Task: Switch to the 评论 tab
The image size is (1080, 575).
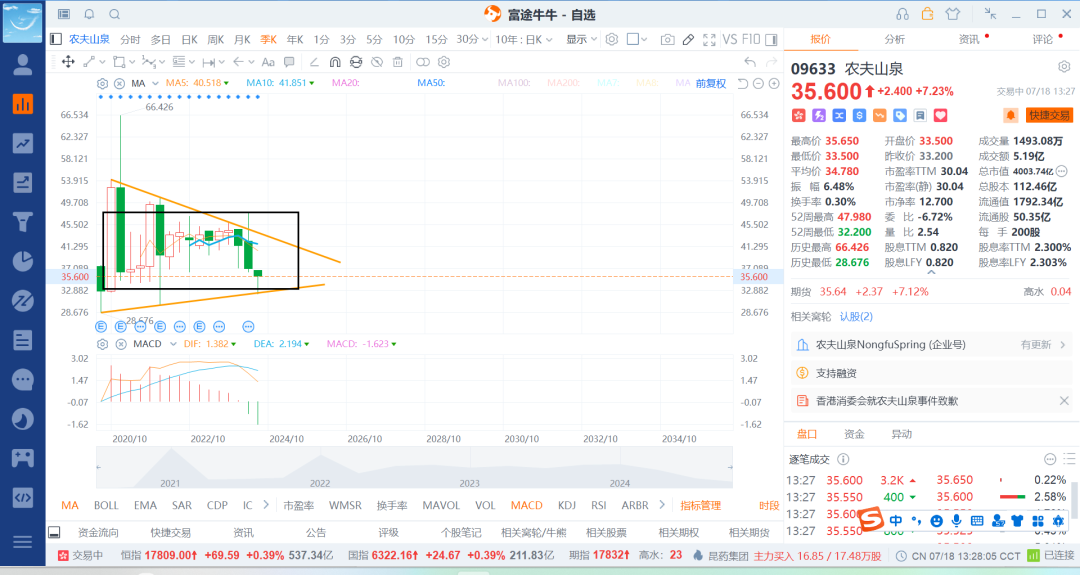Action: (1042, 39)
